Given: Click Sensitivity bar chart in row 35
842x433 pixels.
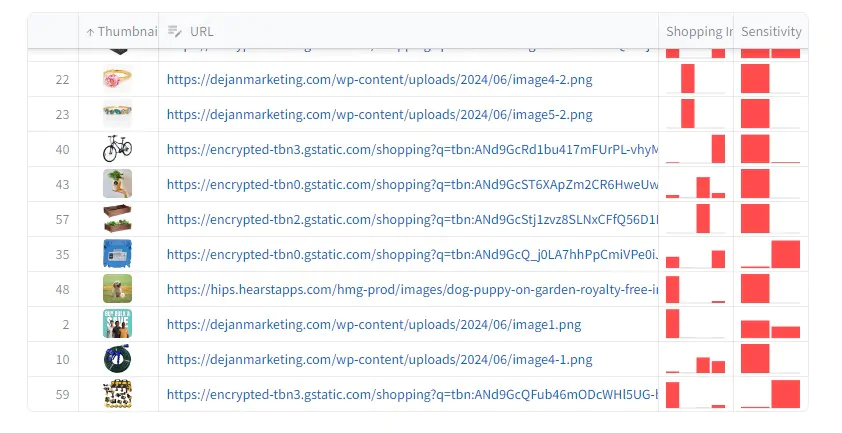Looking at the screenshot, I should point(771,254).
